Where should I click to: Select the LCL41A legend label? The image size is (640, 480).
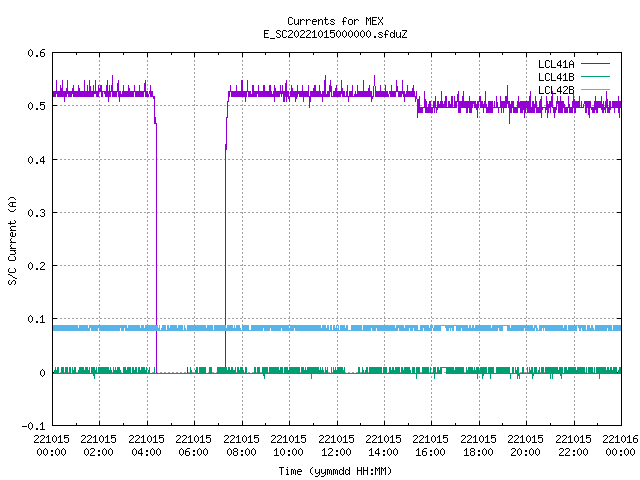point(556,64)
